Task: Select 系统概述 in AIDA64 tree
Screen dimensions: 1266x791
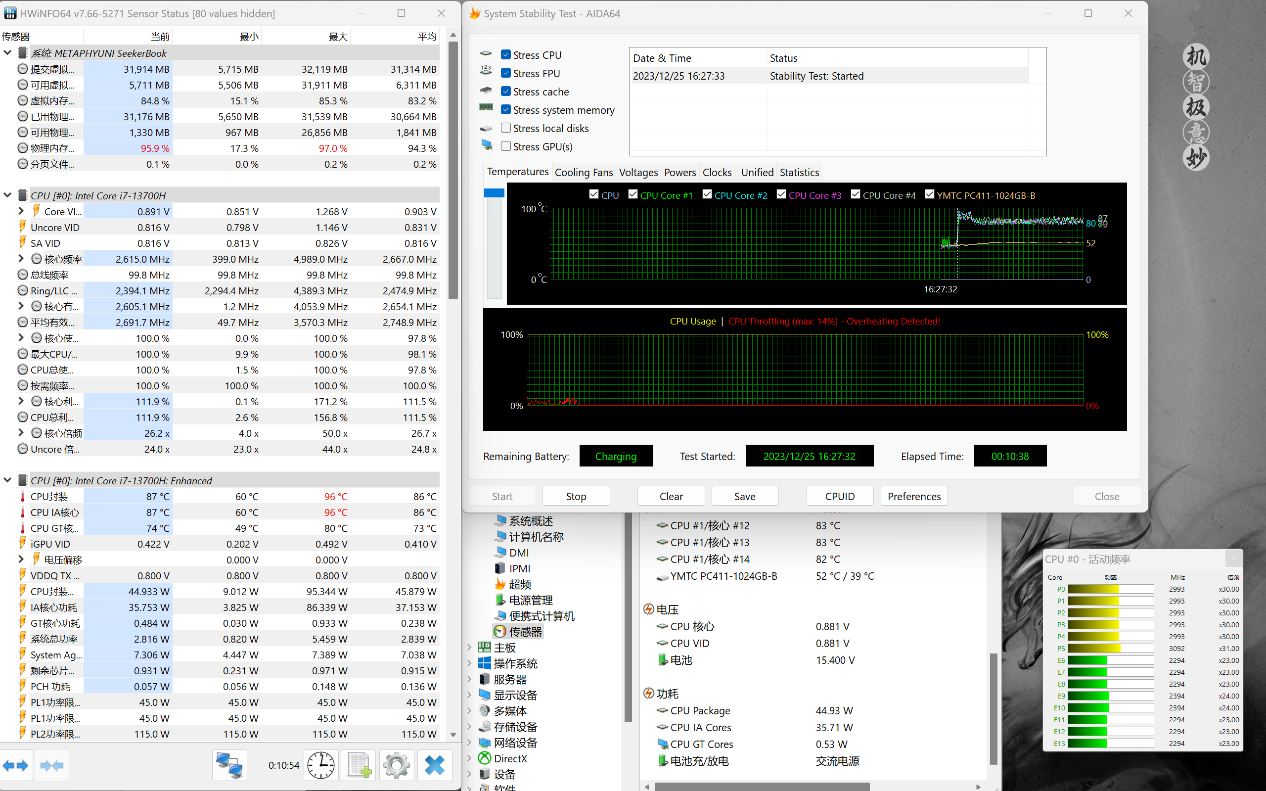Action: coord(530,521)
